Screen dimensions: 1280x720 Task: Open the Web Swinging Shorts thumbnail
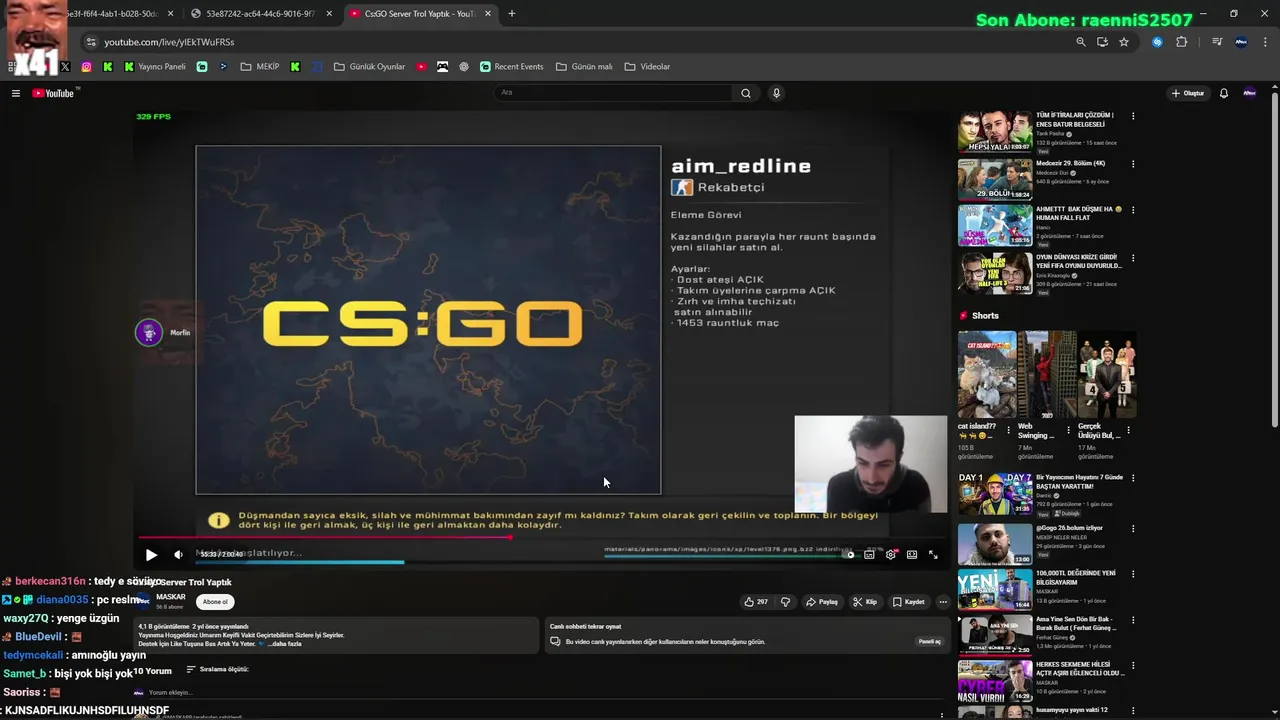coord(1047,375)
